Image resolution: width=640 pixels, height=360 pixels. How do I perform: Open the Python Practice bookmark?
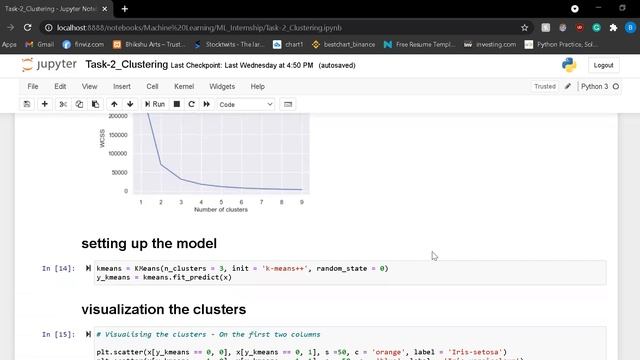561,44
